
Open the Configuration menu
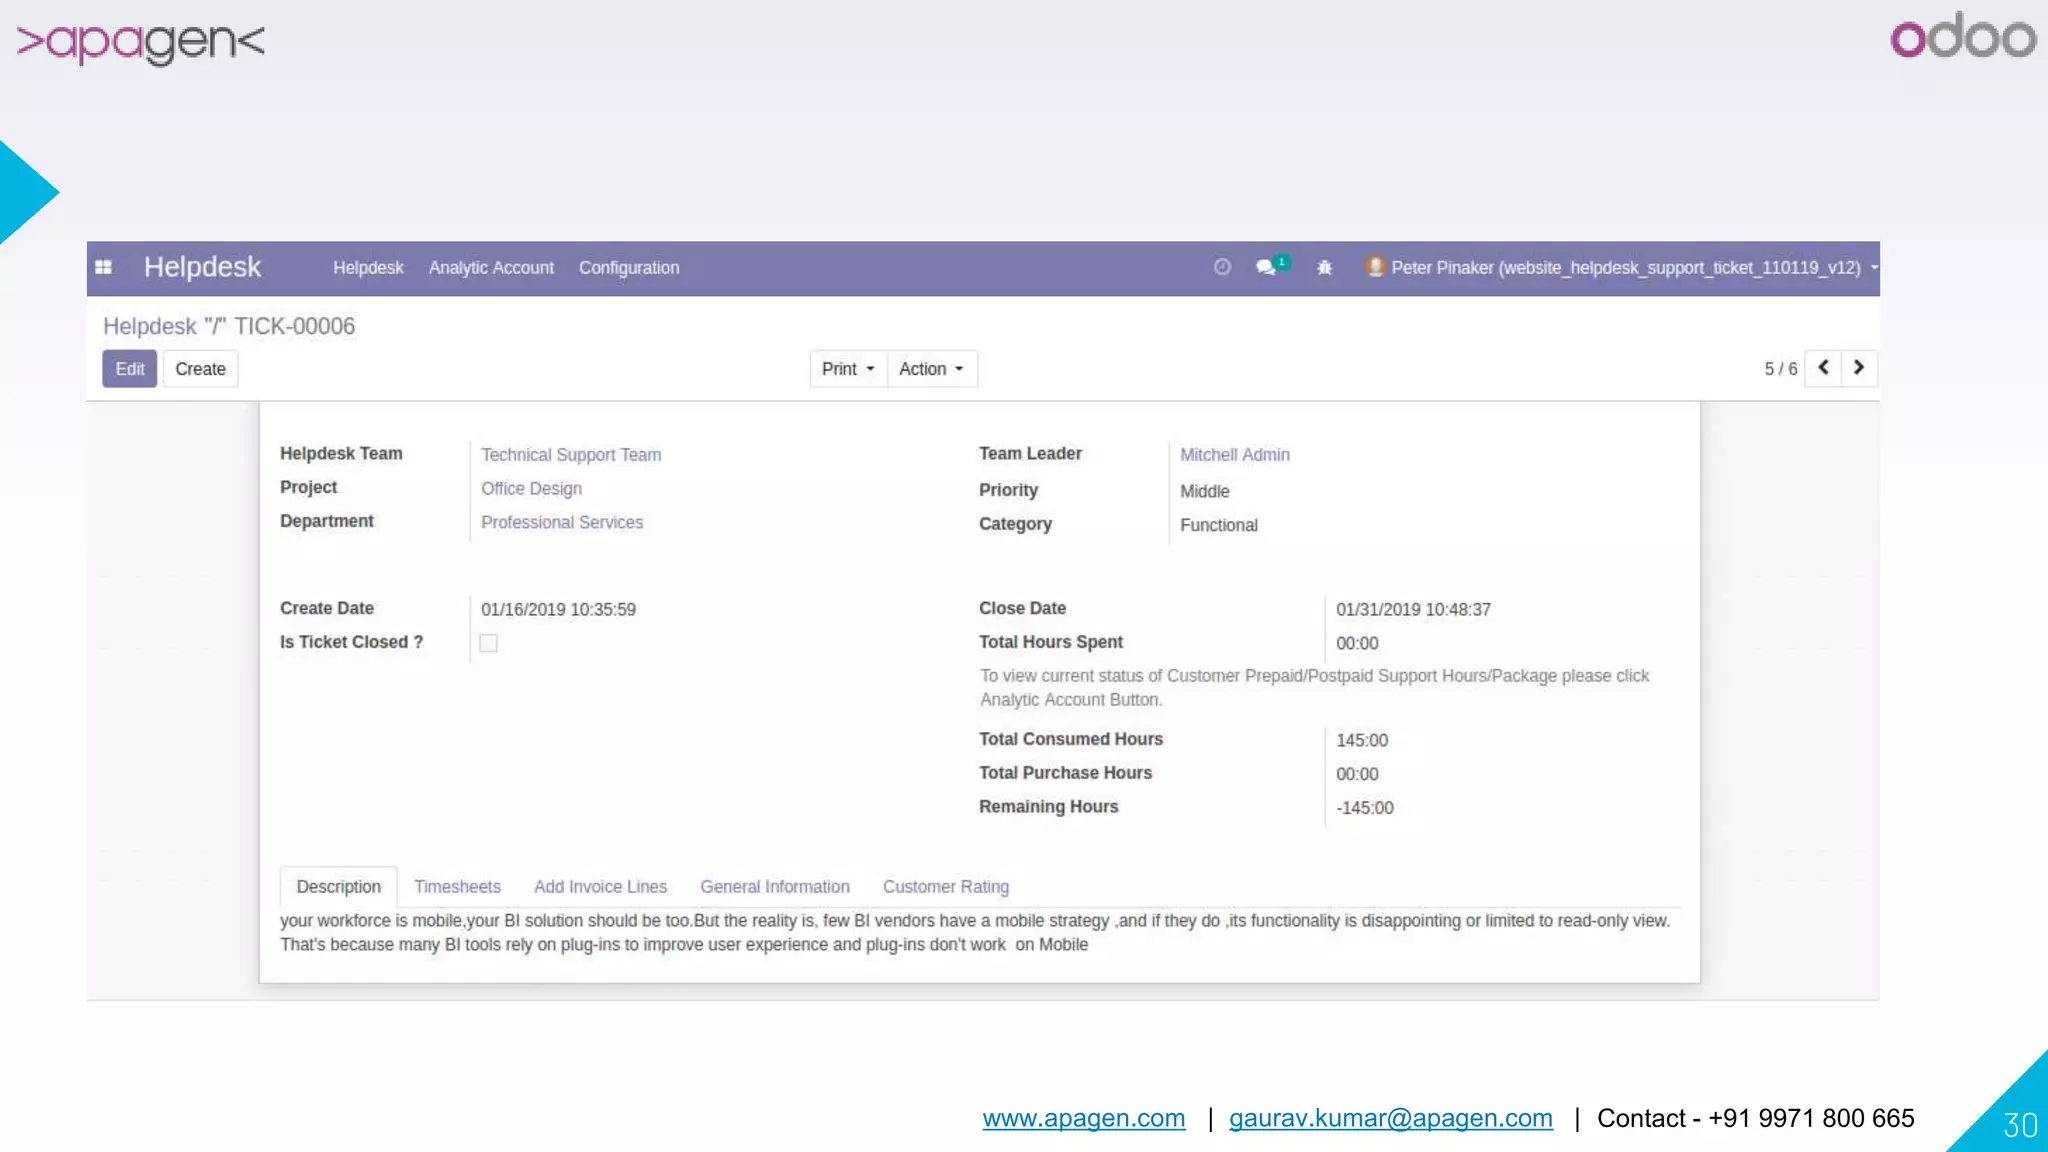point(628,268)
